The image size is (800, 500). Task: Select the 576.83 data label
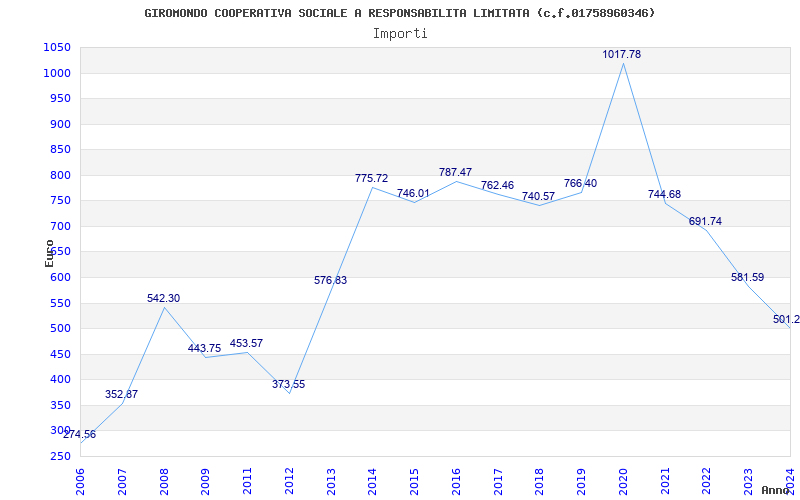330,280
